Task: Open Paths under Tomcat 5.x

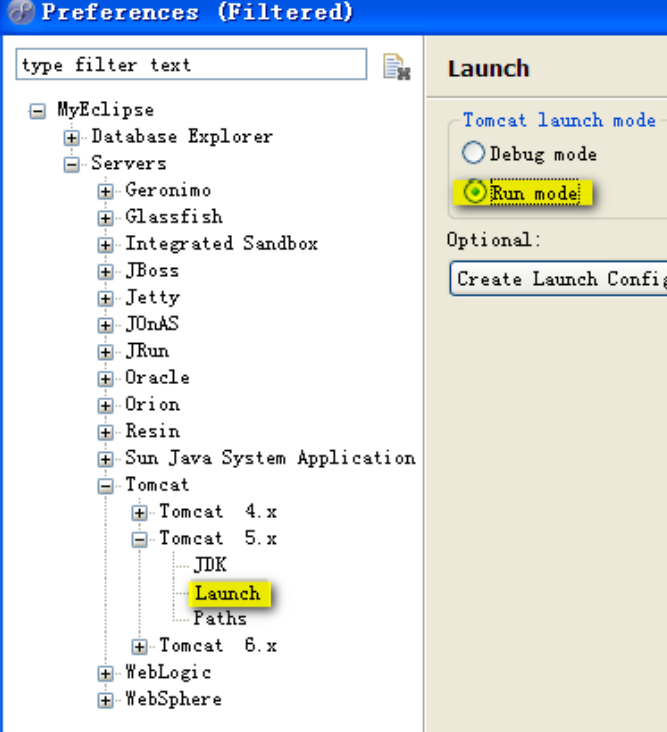Action: (x=220, y=619)
